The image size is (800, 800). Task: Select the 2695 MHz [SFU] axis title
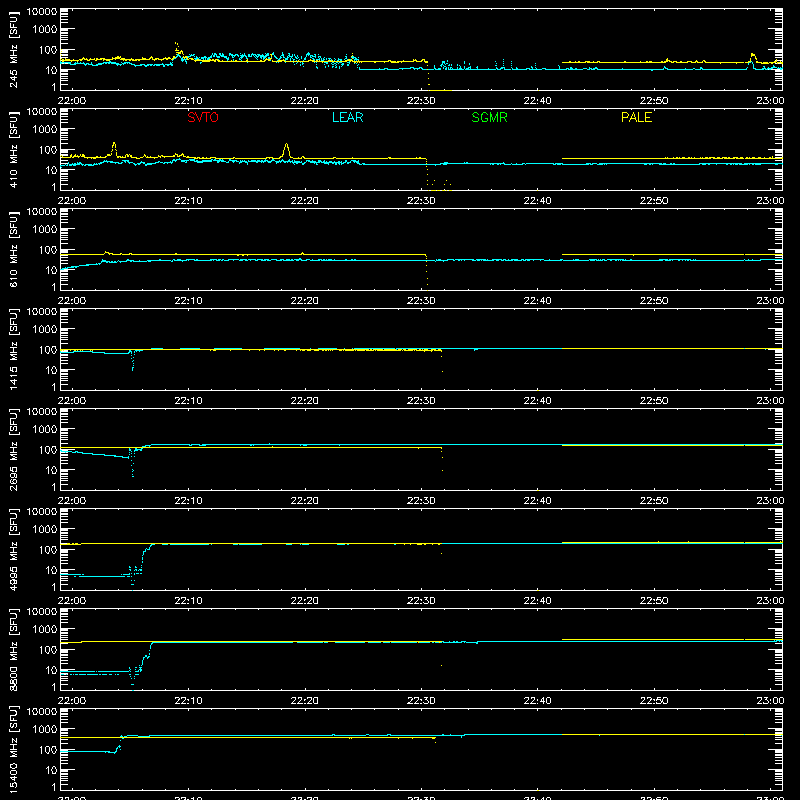[x=14, y=449]
